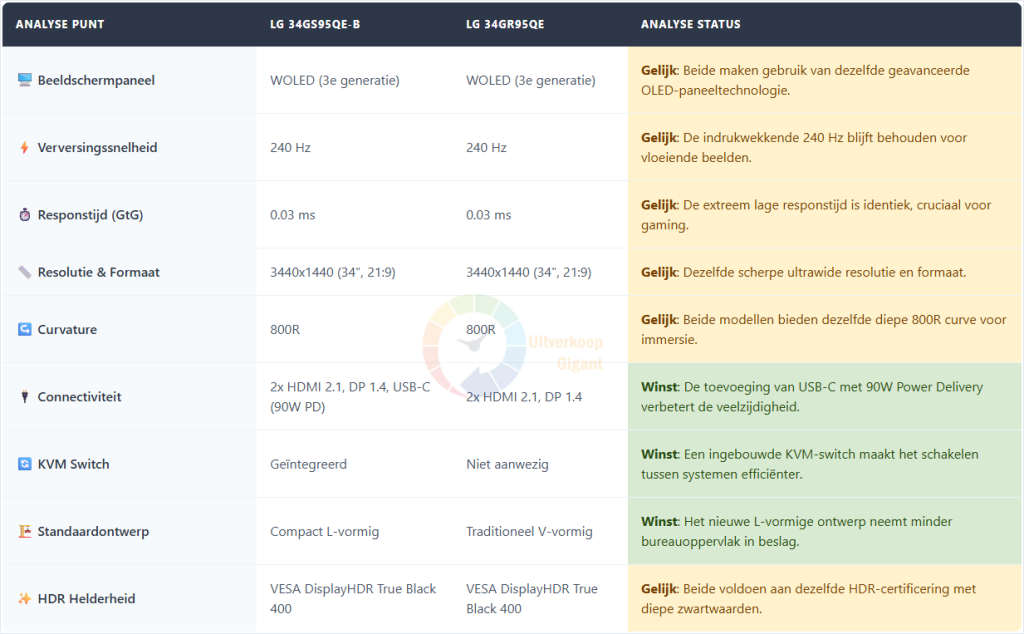
Task: Select True Black 400 under LG 34GR95QE
Action: tap(532, 599)
